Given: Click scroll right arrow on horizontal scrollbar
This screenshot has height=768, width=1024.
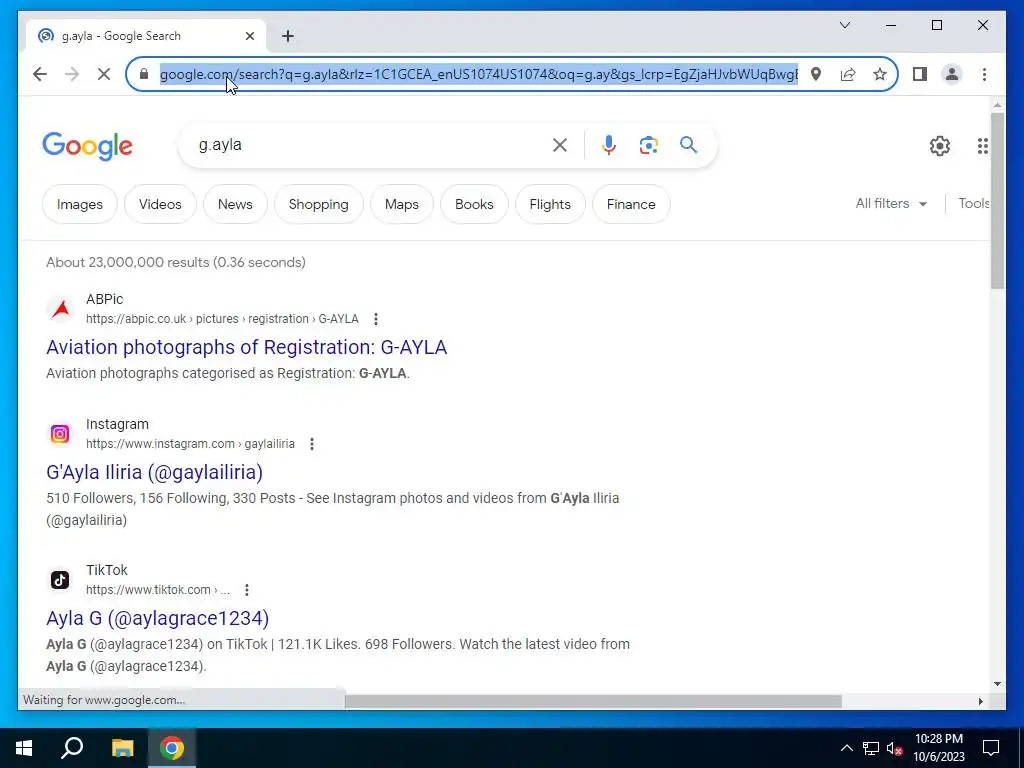Looking at the screenshot, I should (980, 701).
